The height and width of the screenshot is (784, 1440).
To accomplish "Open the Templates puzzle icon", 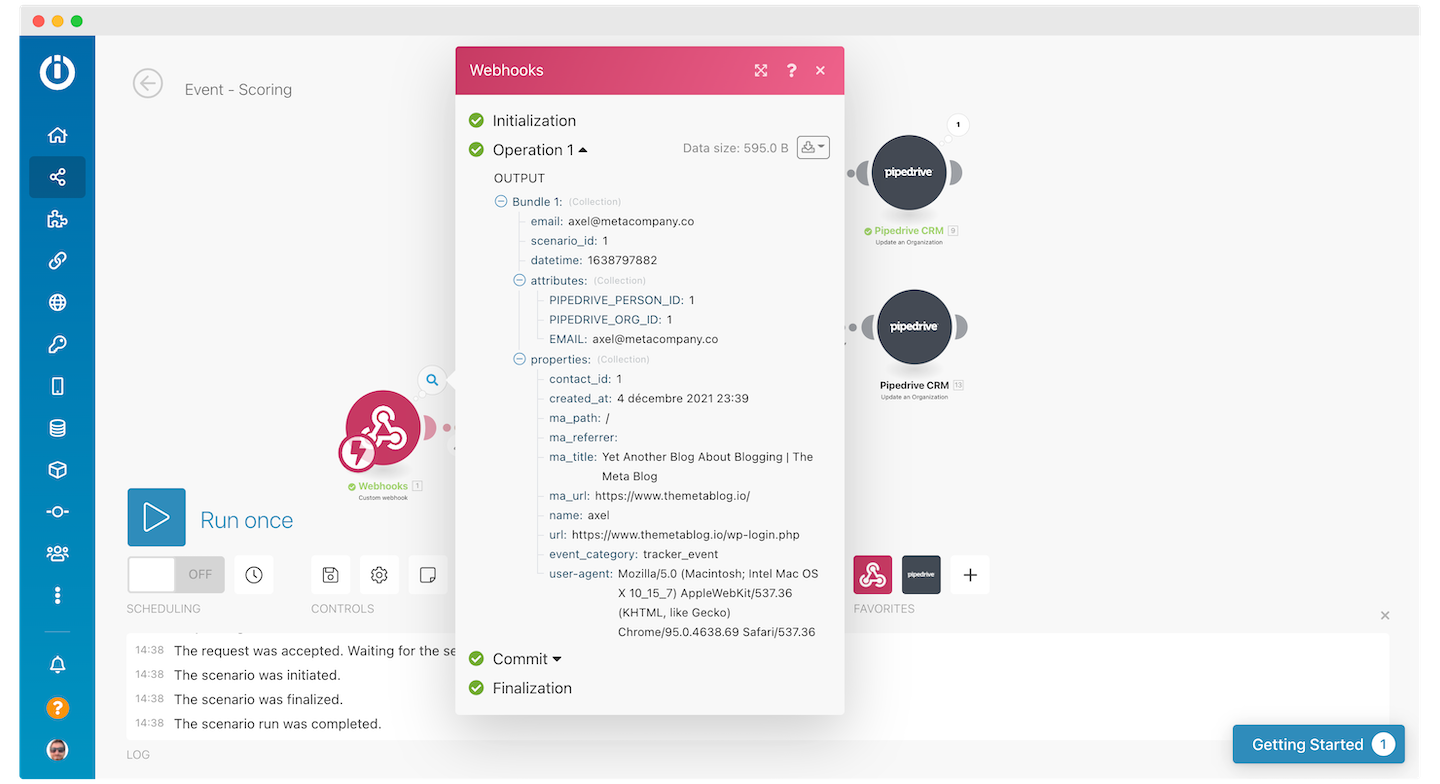I will (57, 218).
